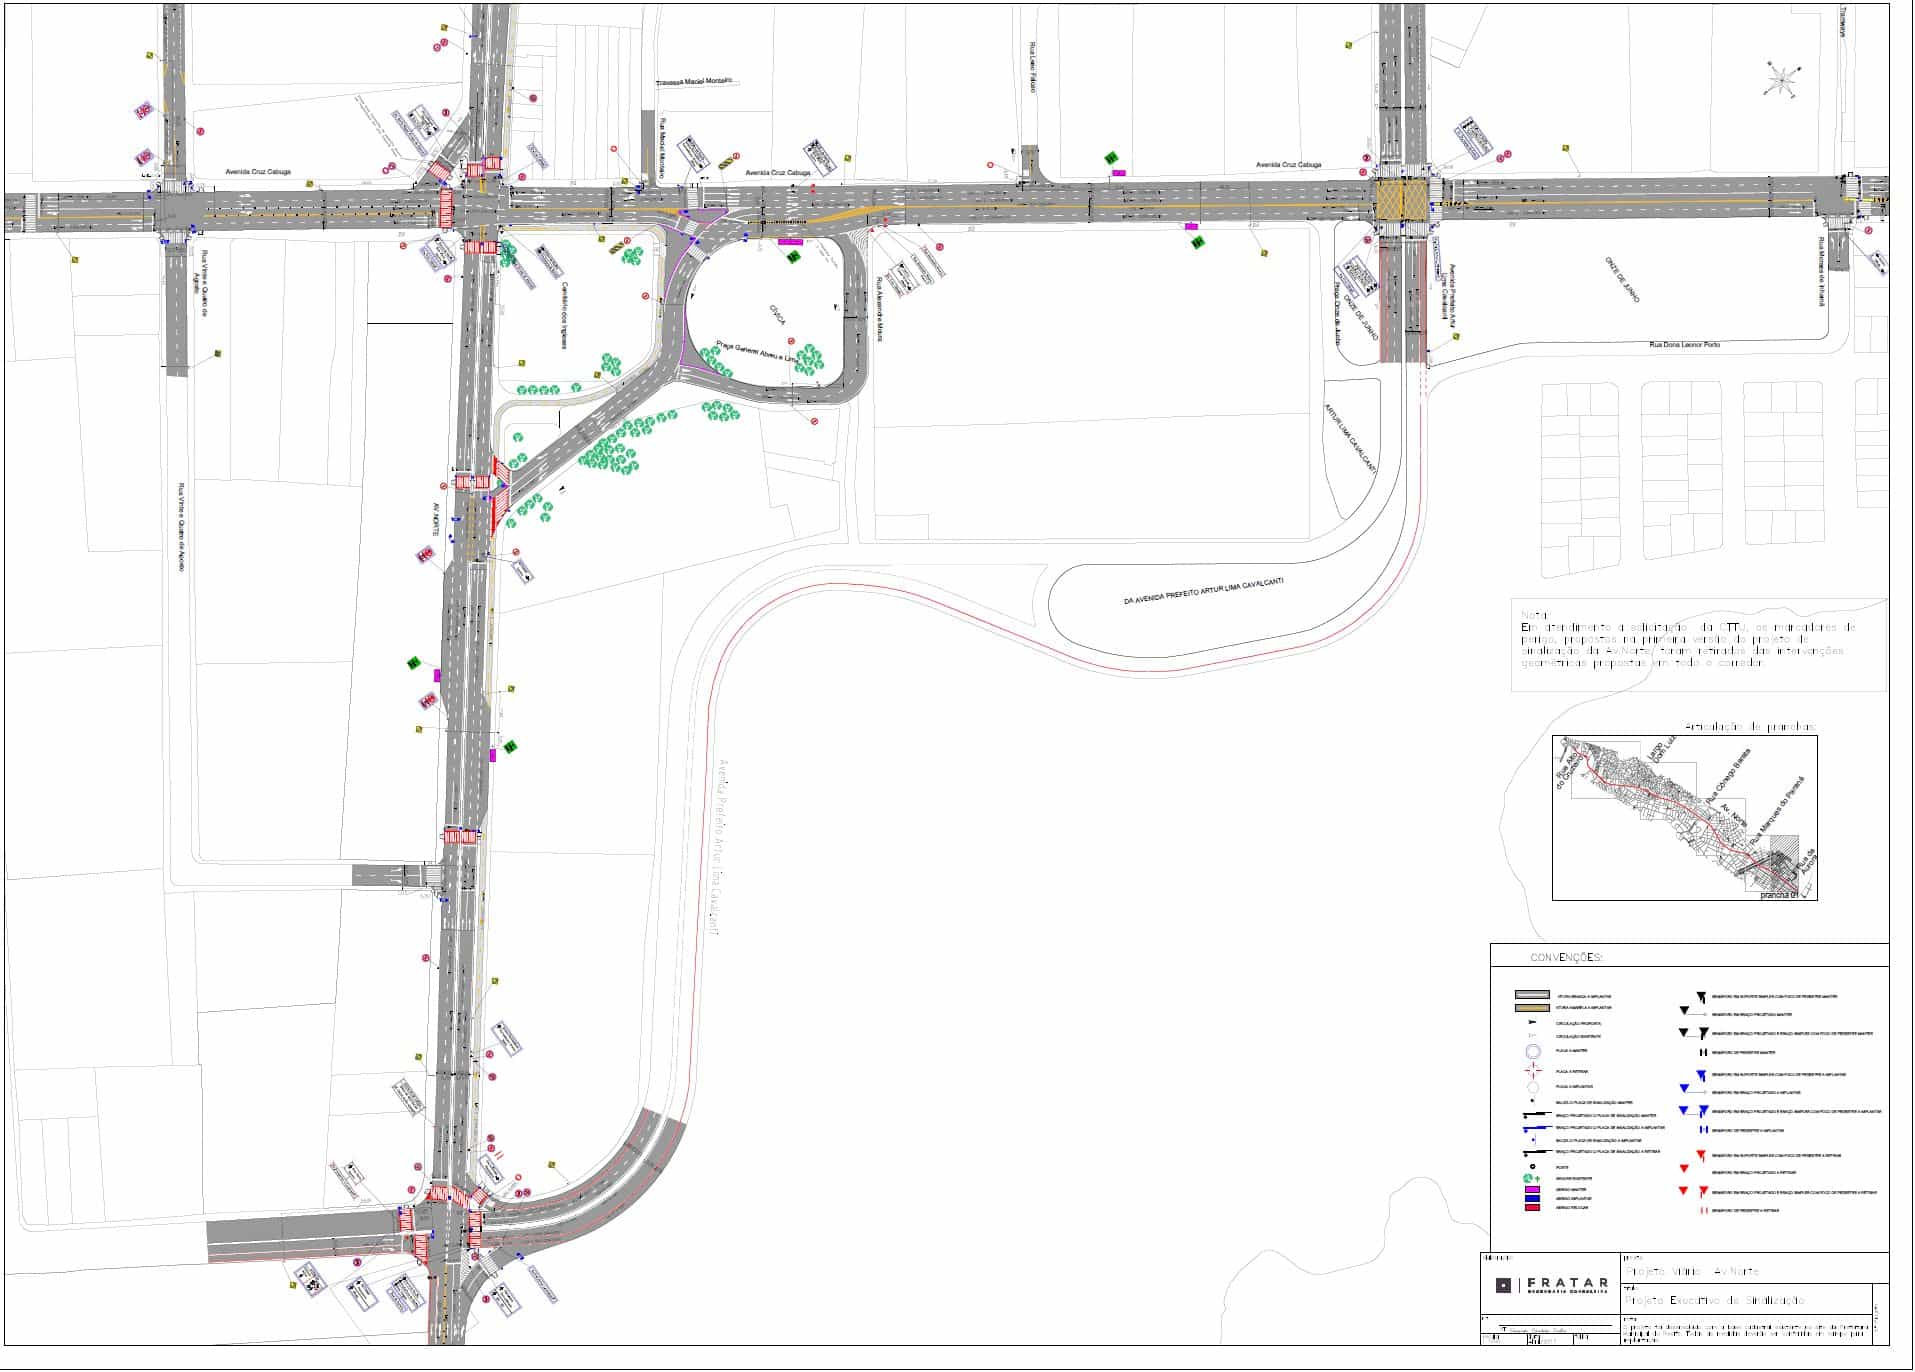Click the key plan location map thumbnail
1915x1372 pixels.
1684,818
